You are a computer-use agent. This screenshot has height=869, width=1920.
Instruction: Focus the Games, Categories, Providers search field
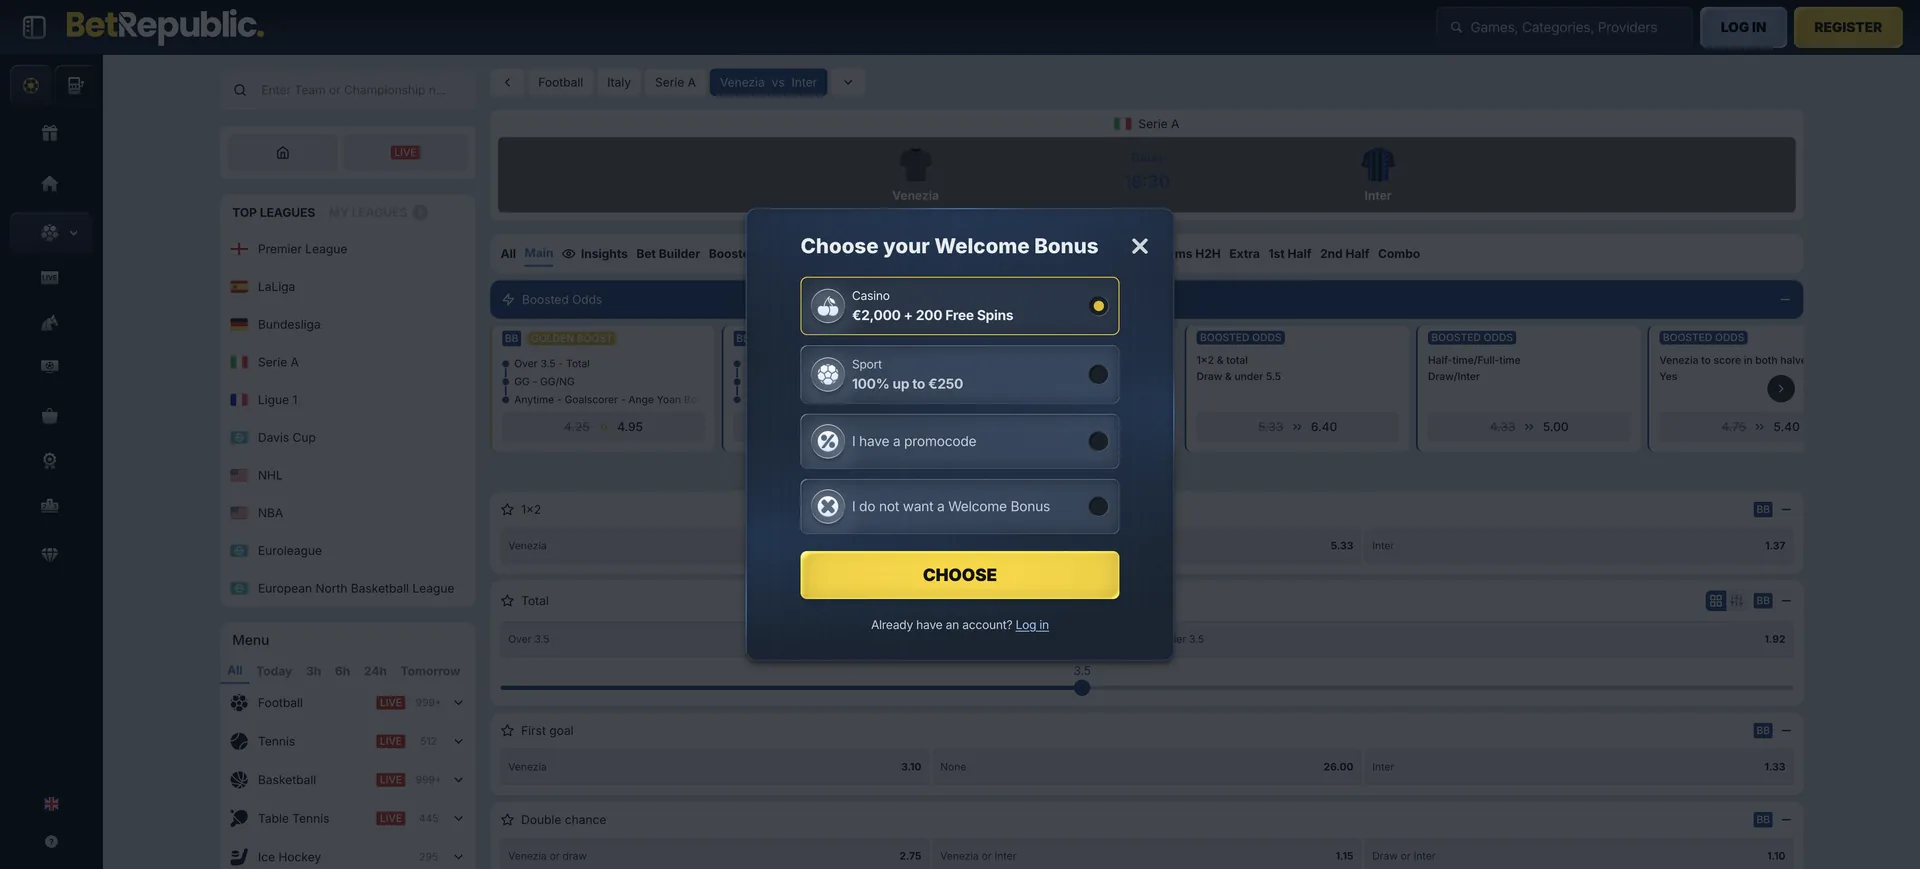1563,27
